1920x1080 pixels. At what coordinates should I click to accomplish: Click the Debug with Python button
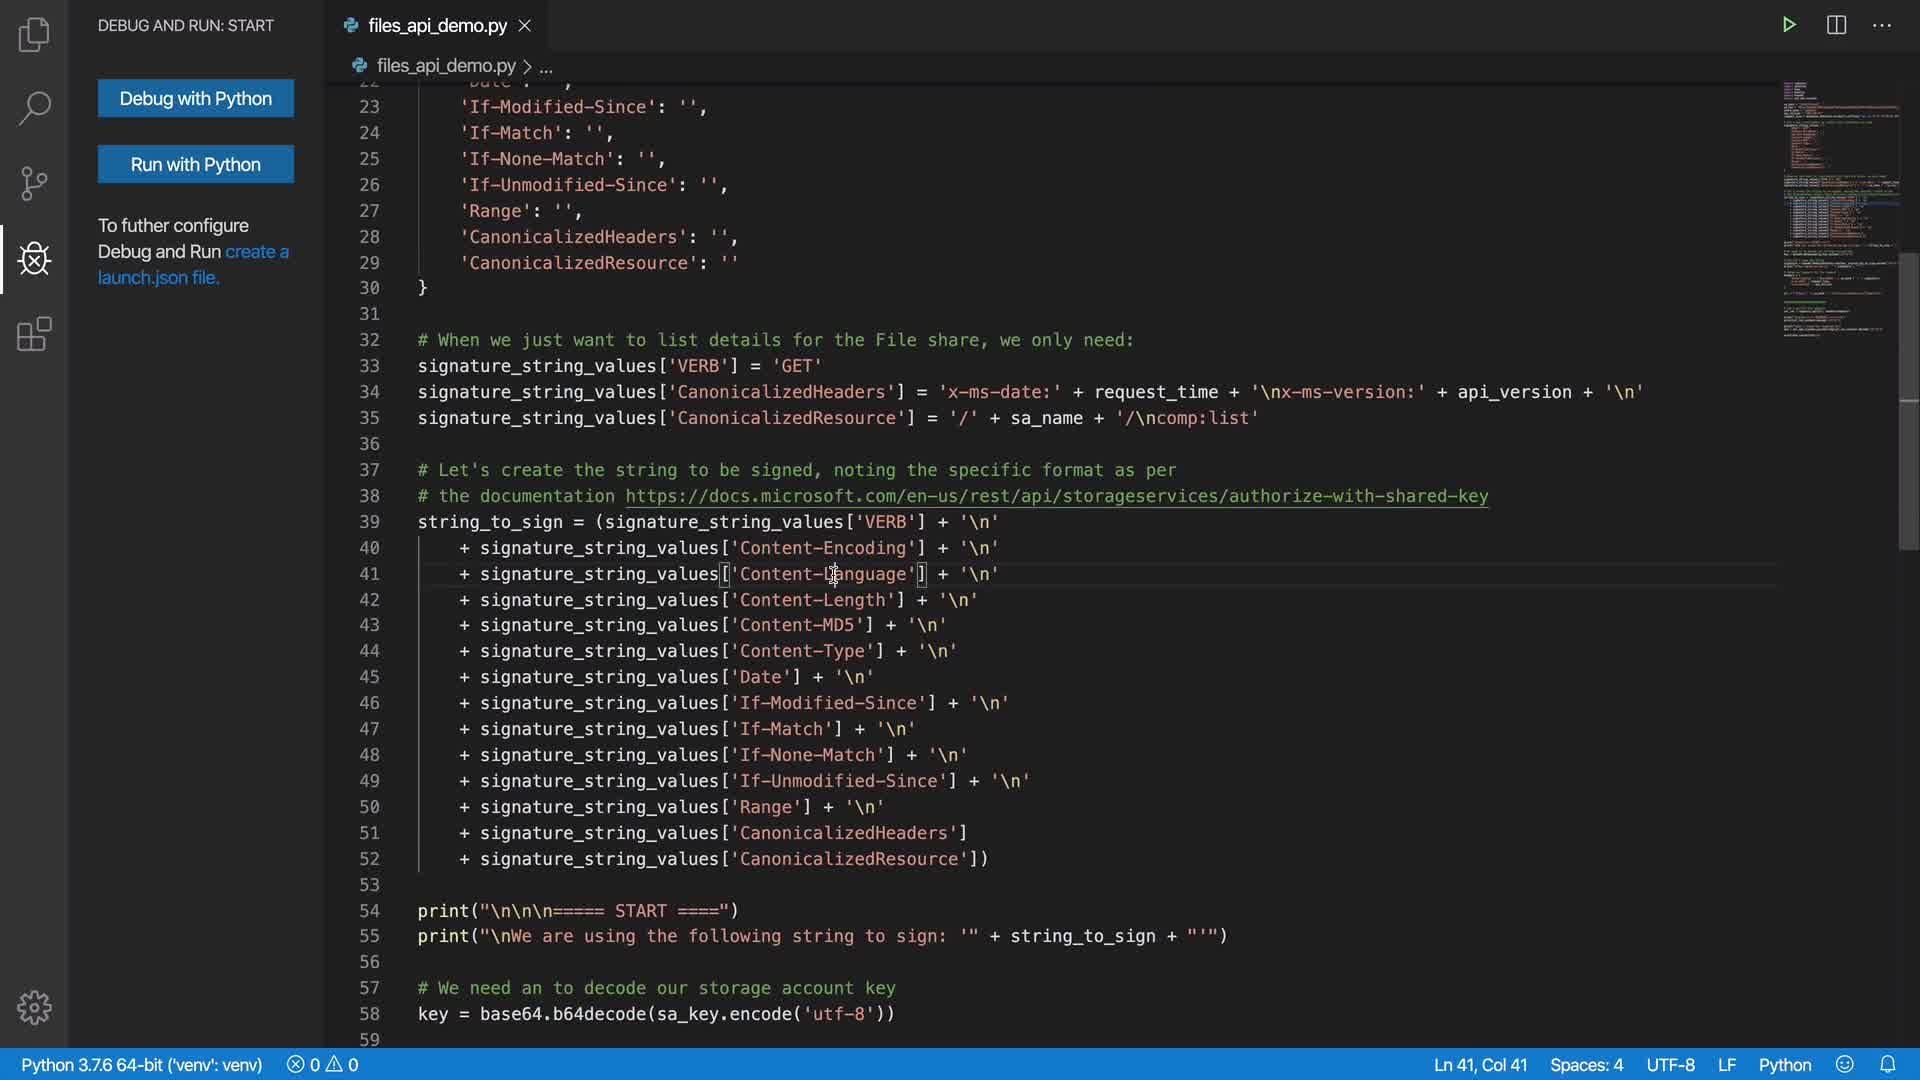[x=196, y=98]
